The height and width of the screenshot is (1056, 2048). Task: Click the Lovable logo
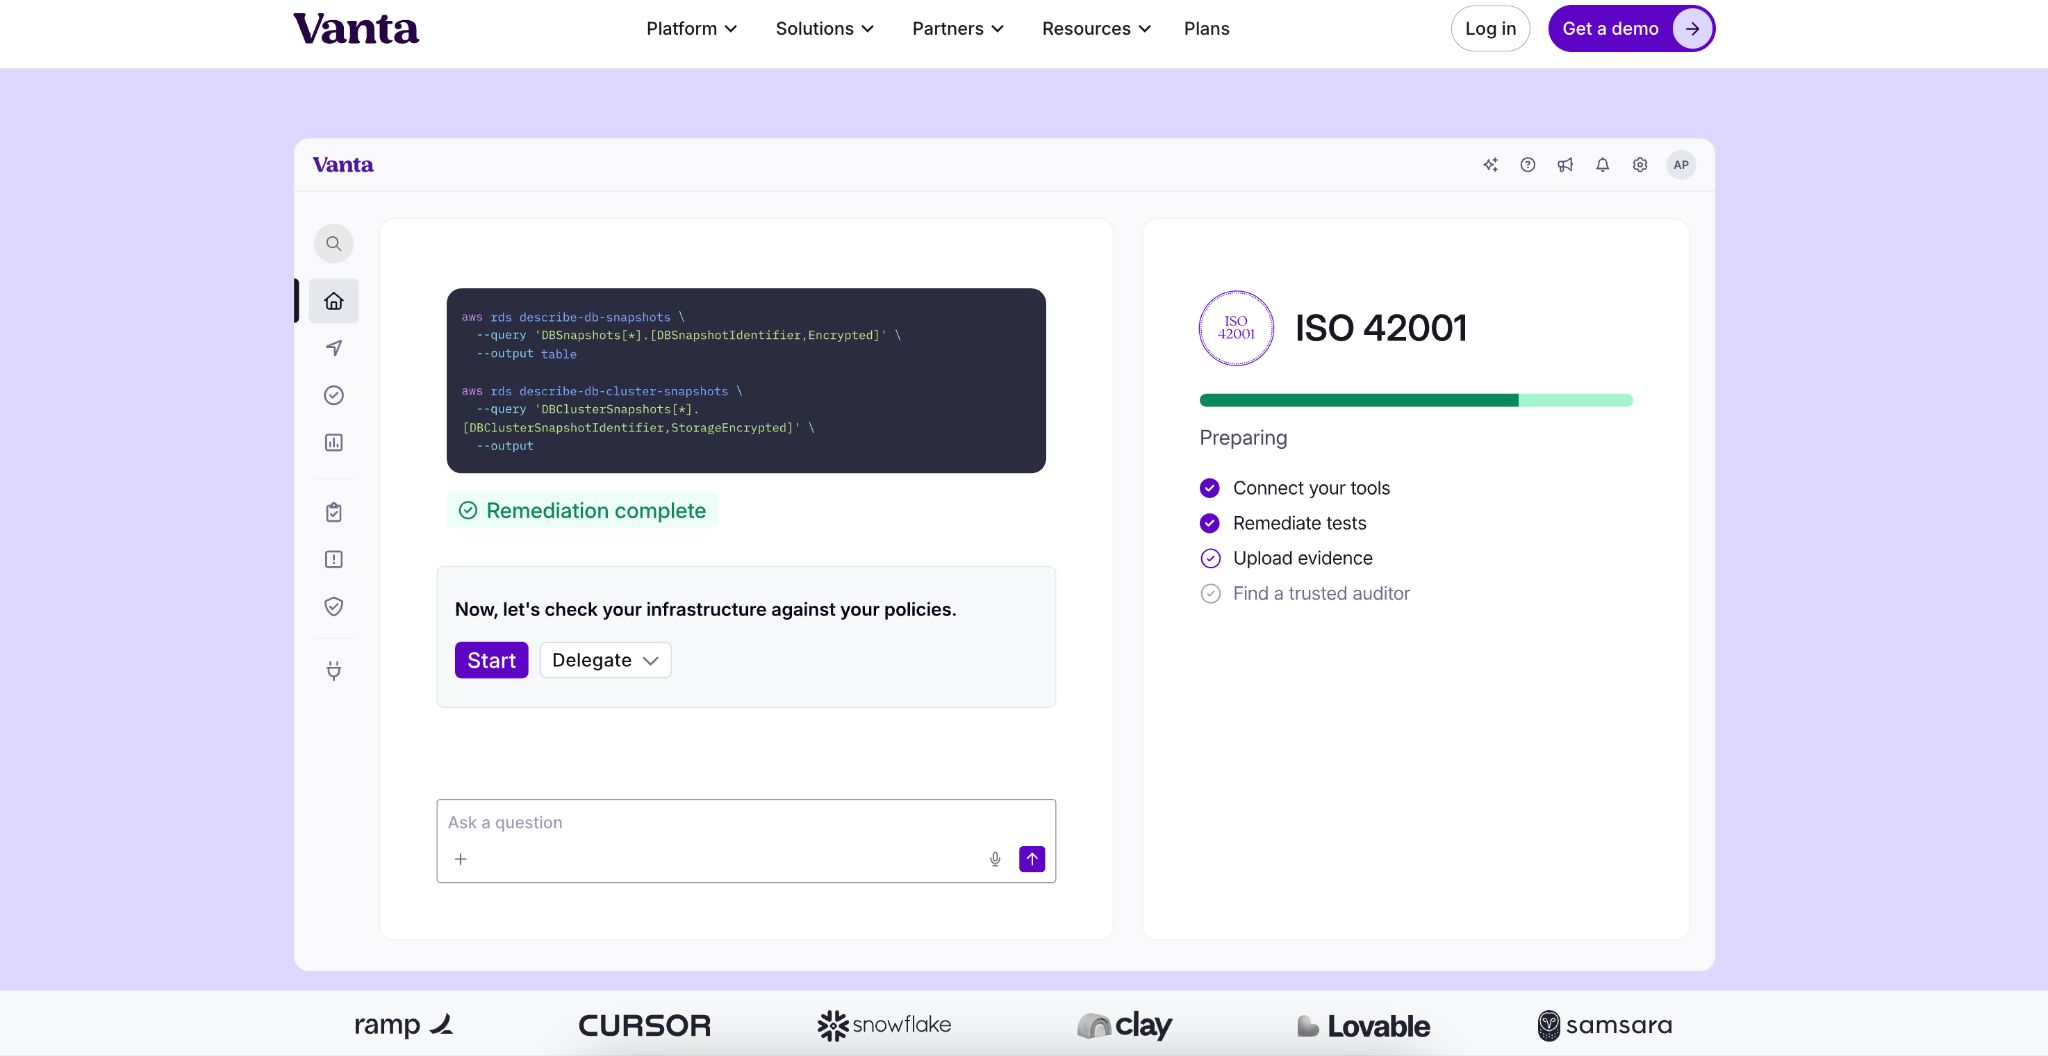pos(1364,1026)
